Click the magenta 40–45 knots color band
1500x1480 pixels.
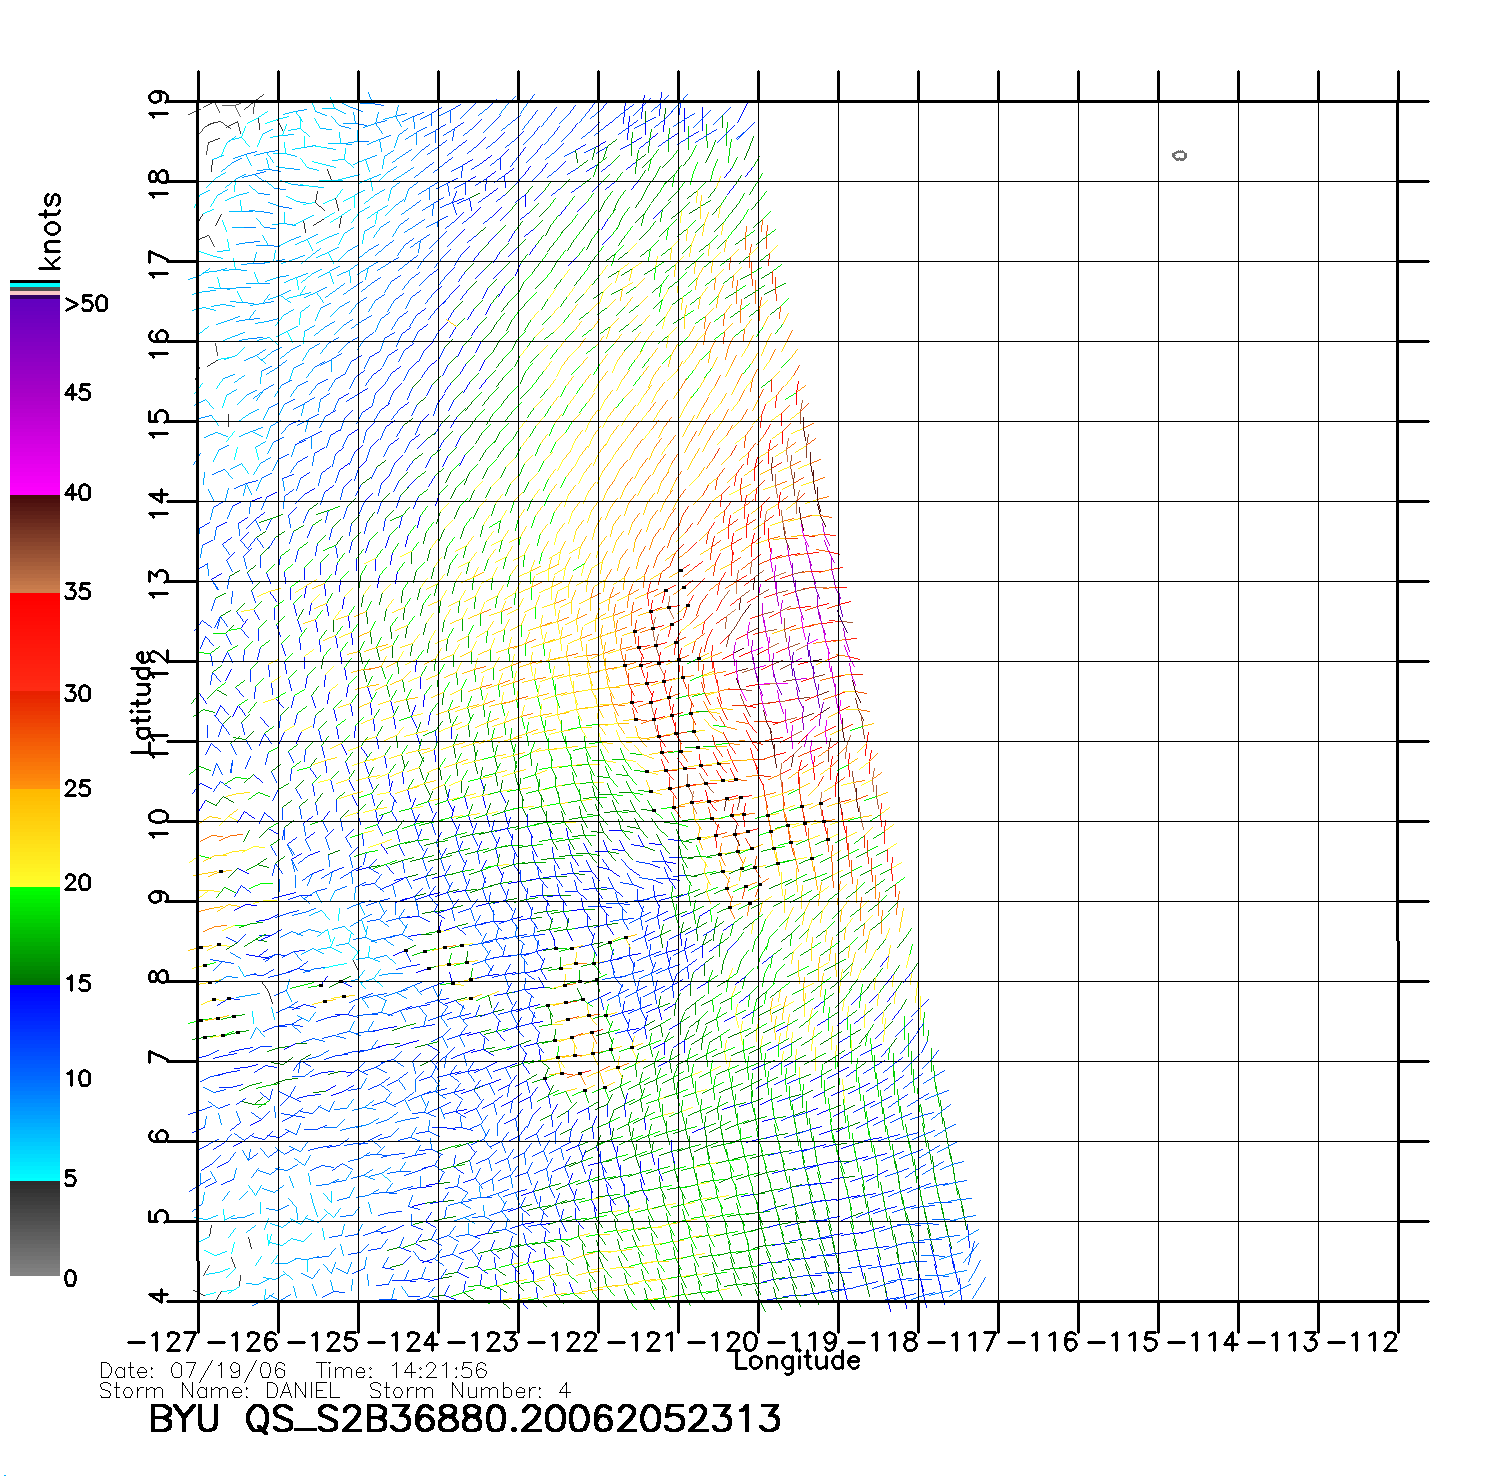pyautogui.click(x=34, y=445)
